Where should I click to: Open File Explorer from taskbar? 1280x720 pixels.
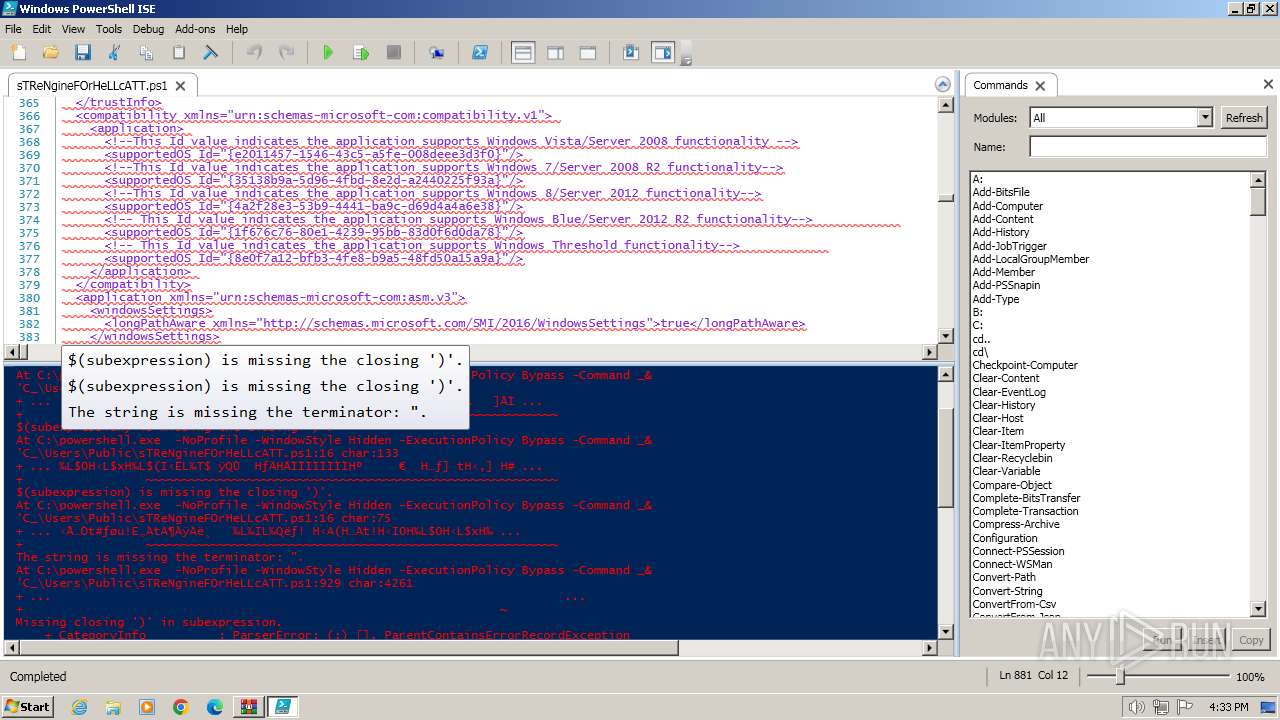pos(113,707)
